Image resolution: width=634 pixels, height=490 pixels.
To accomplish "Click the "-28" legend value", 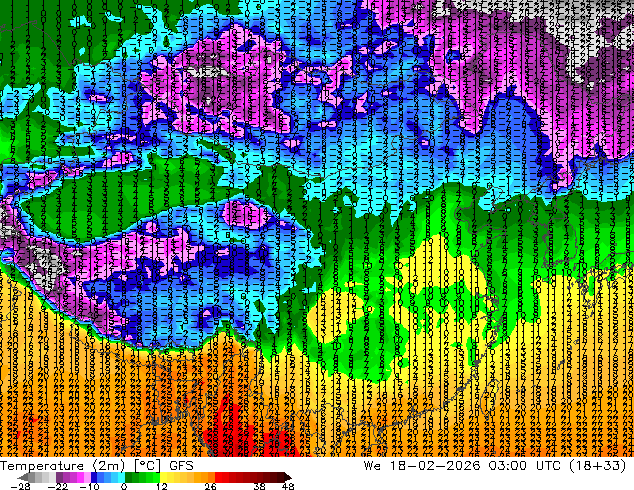I will [x=21, y=486].
